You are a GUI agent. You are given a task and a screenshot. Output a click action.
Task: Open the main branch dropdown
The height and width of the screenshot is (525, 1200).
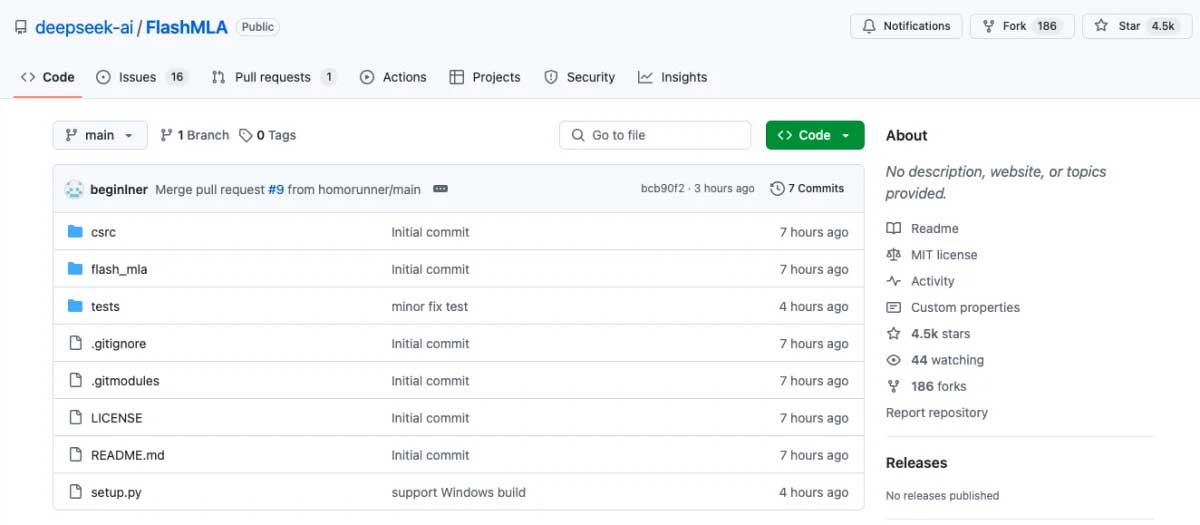(x=100, y=135)
